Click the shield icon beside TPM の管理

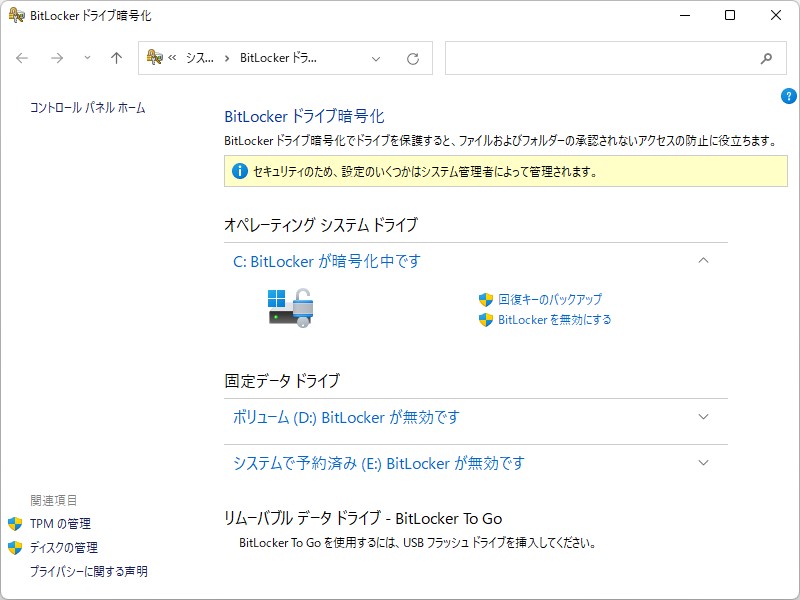click(14, 522)
